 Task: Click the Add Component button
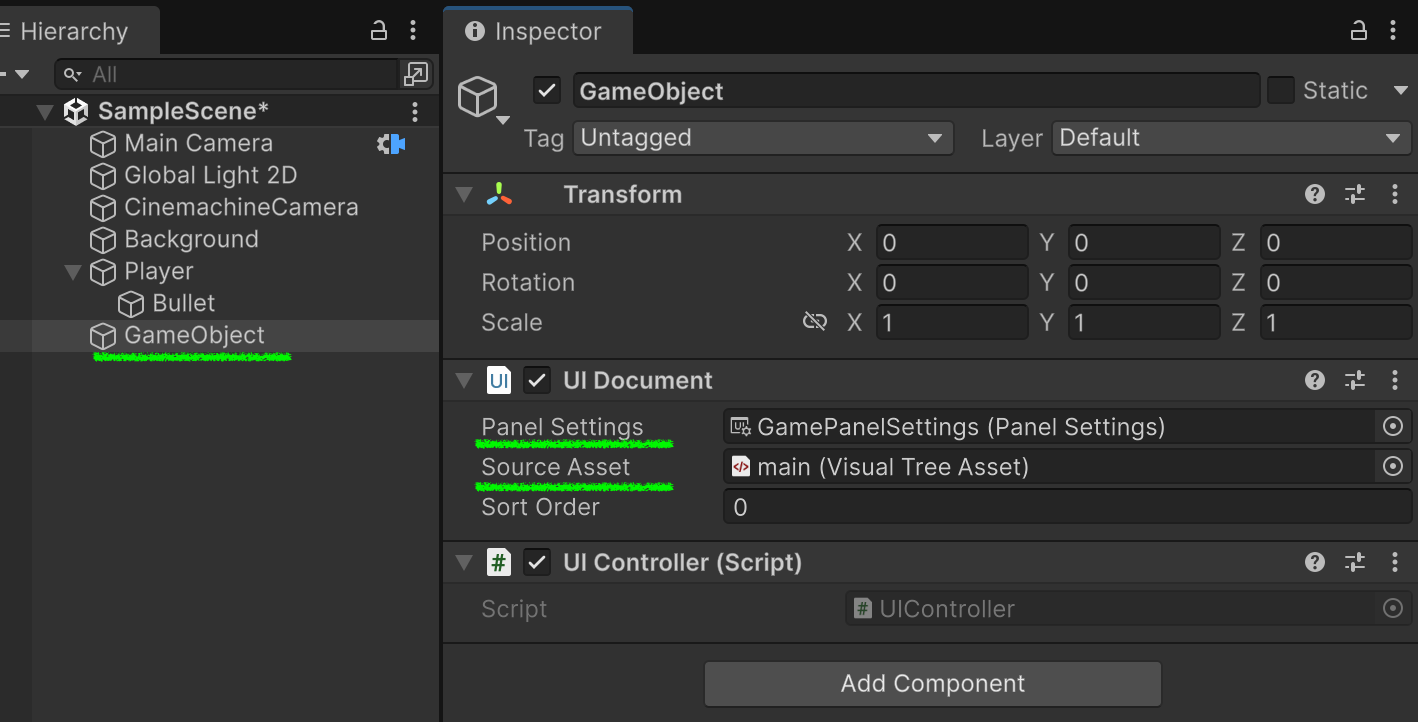pos(932,684)
